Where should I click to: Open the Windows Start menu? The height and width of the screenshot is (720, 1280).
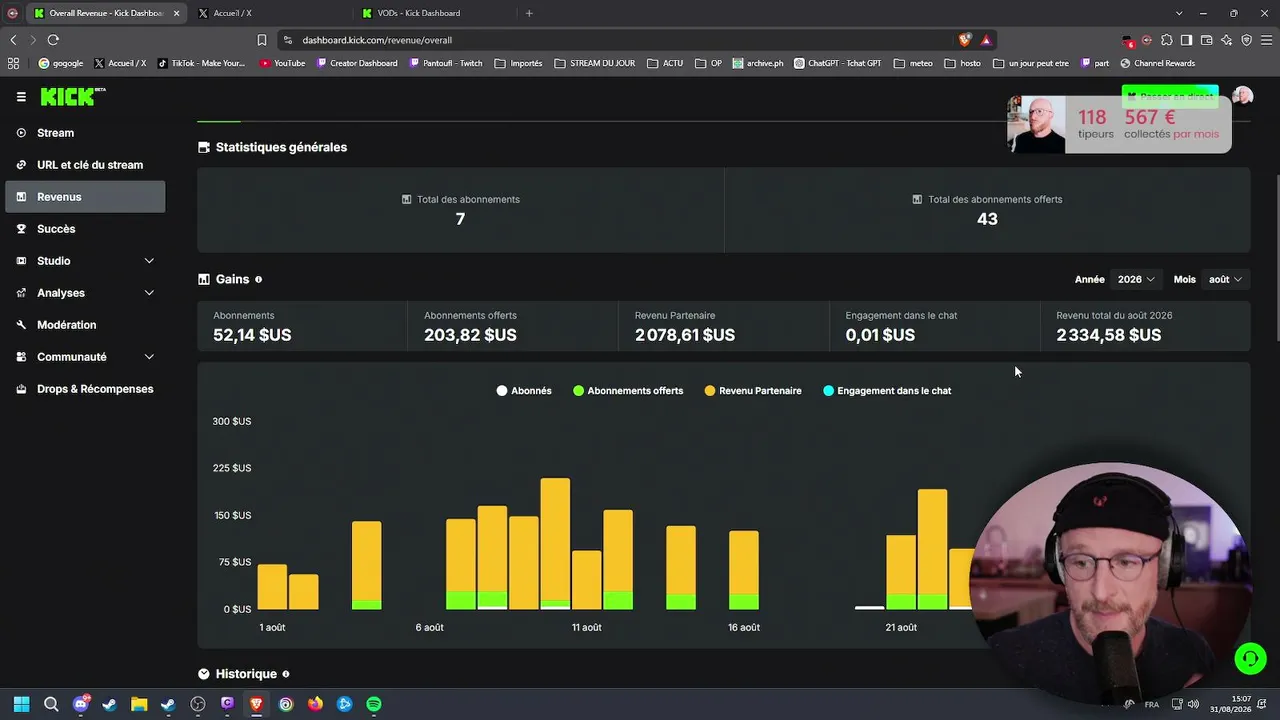click(x=21, y=704)
